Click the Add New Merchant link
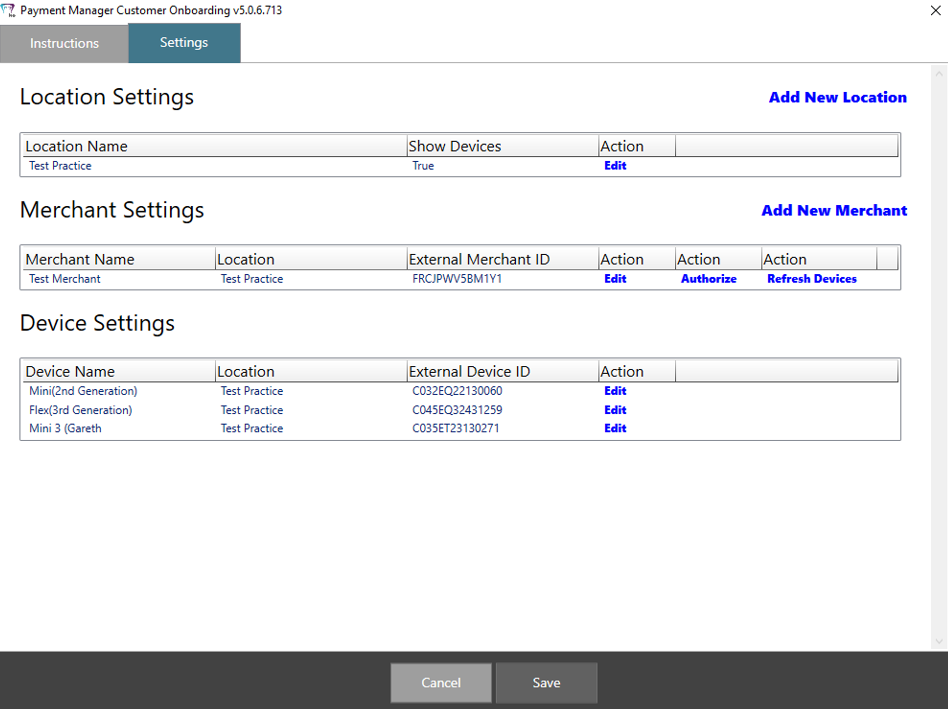 click(x=834, y=210)
